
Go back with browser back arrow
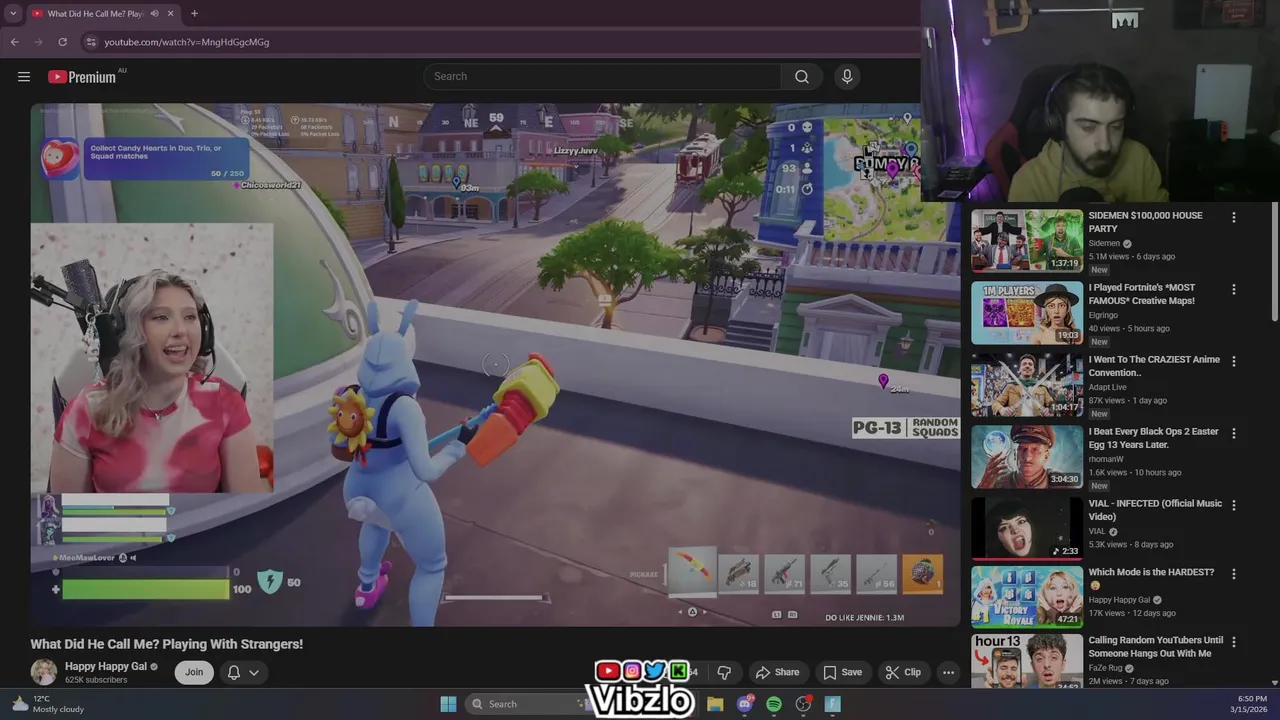(15, 42)
